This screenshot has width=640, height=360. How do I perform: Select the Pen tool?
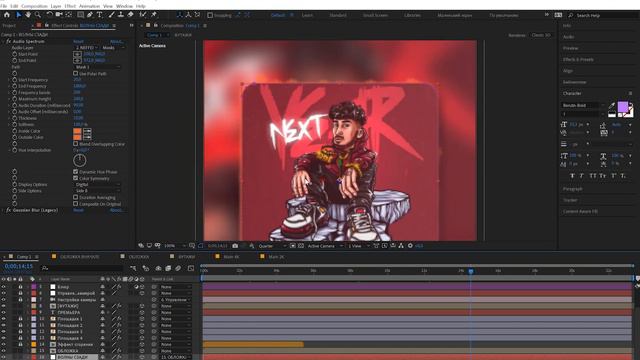click(x=90, y=15)
